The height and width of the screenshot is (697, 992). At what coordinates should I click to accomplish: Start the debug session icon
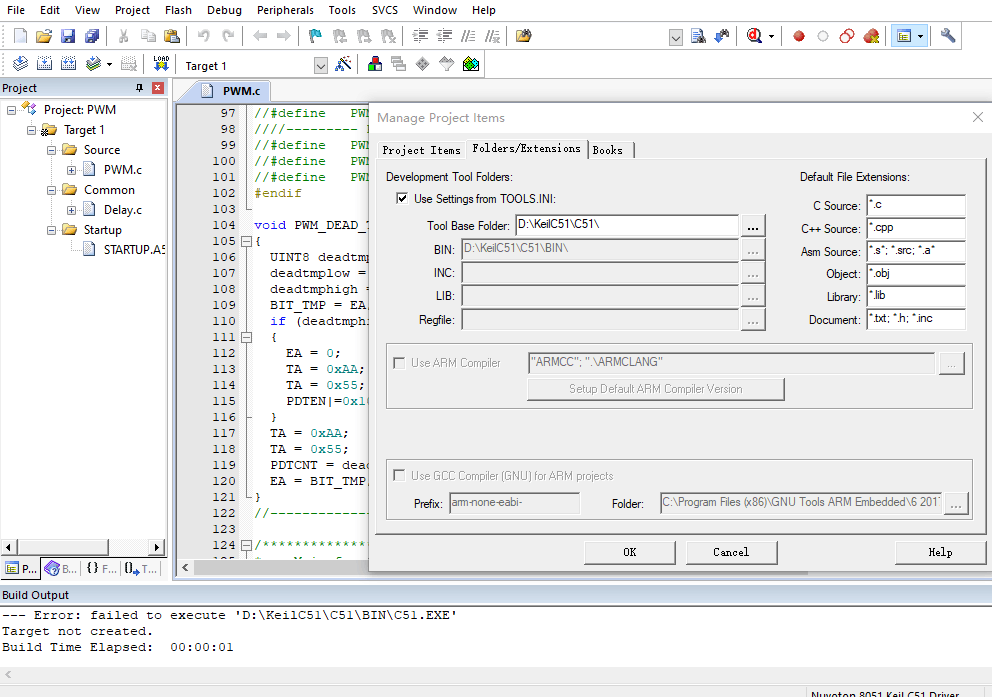tap(753, 36)
